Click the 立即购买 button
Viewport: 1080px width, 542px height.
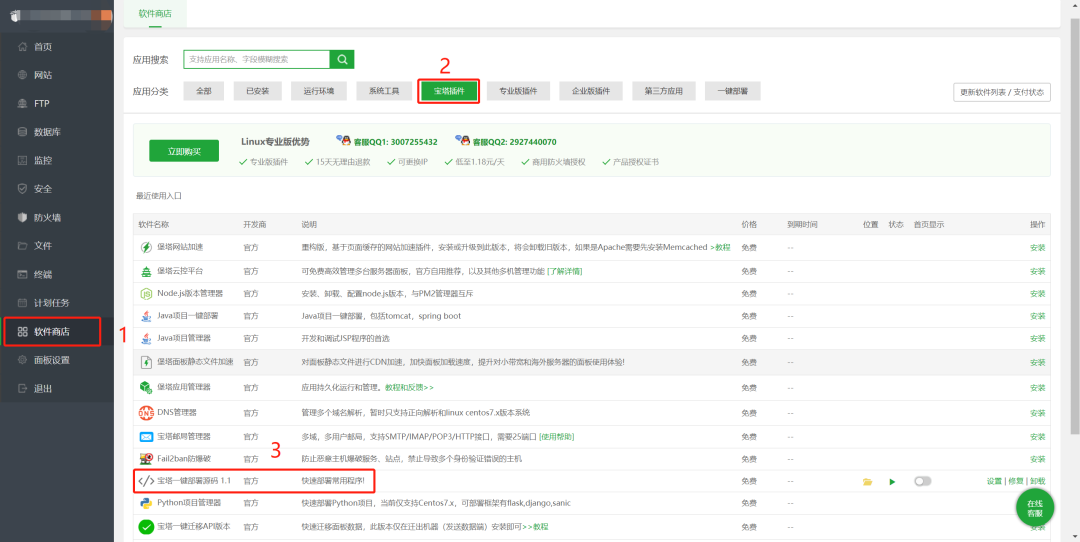coord(184,151)
